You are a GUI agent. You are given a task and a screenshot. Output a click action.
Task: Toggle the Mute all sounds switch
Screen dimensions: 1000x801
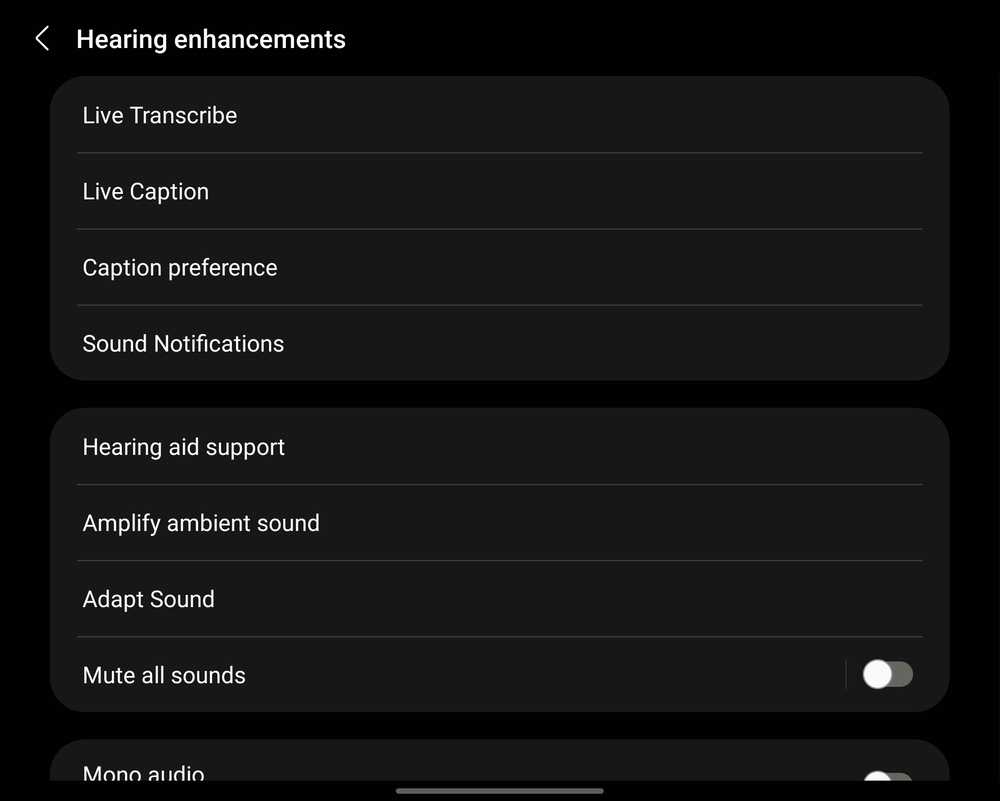tap(888, 675)
